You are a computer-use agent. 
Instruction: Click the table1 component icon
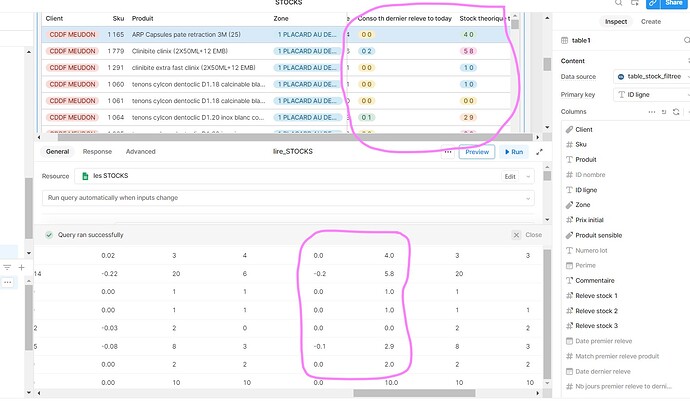tap(565, 40)
